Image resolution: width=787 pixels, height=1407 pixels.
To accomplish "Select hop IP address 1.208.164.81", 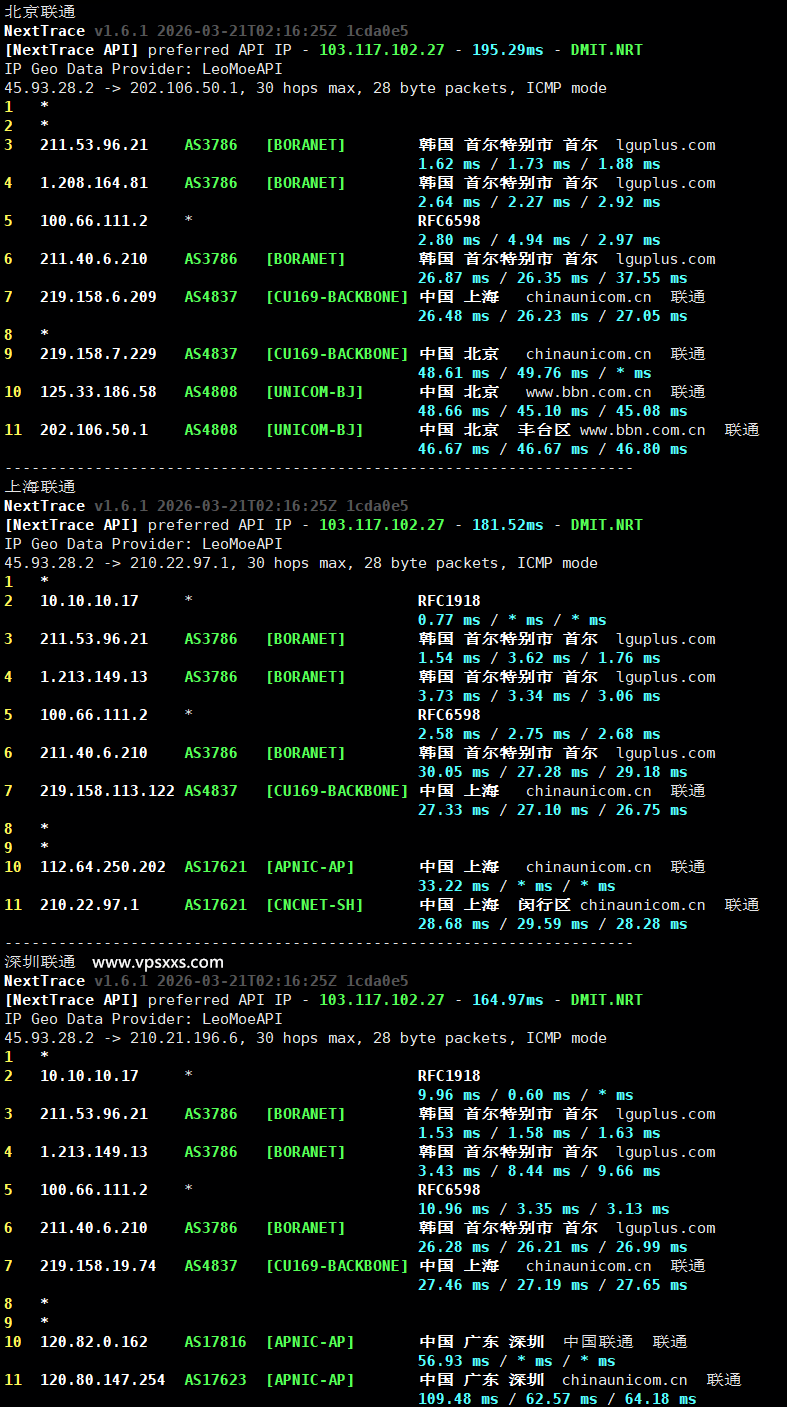I will pyautogui.click(x=94, y=183).
